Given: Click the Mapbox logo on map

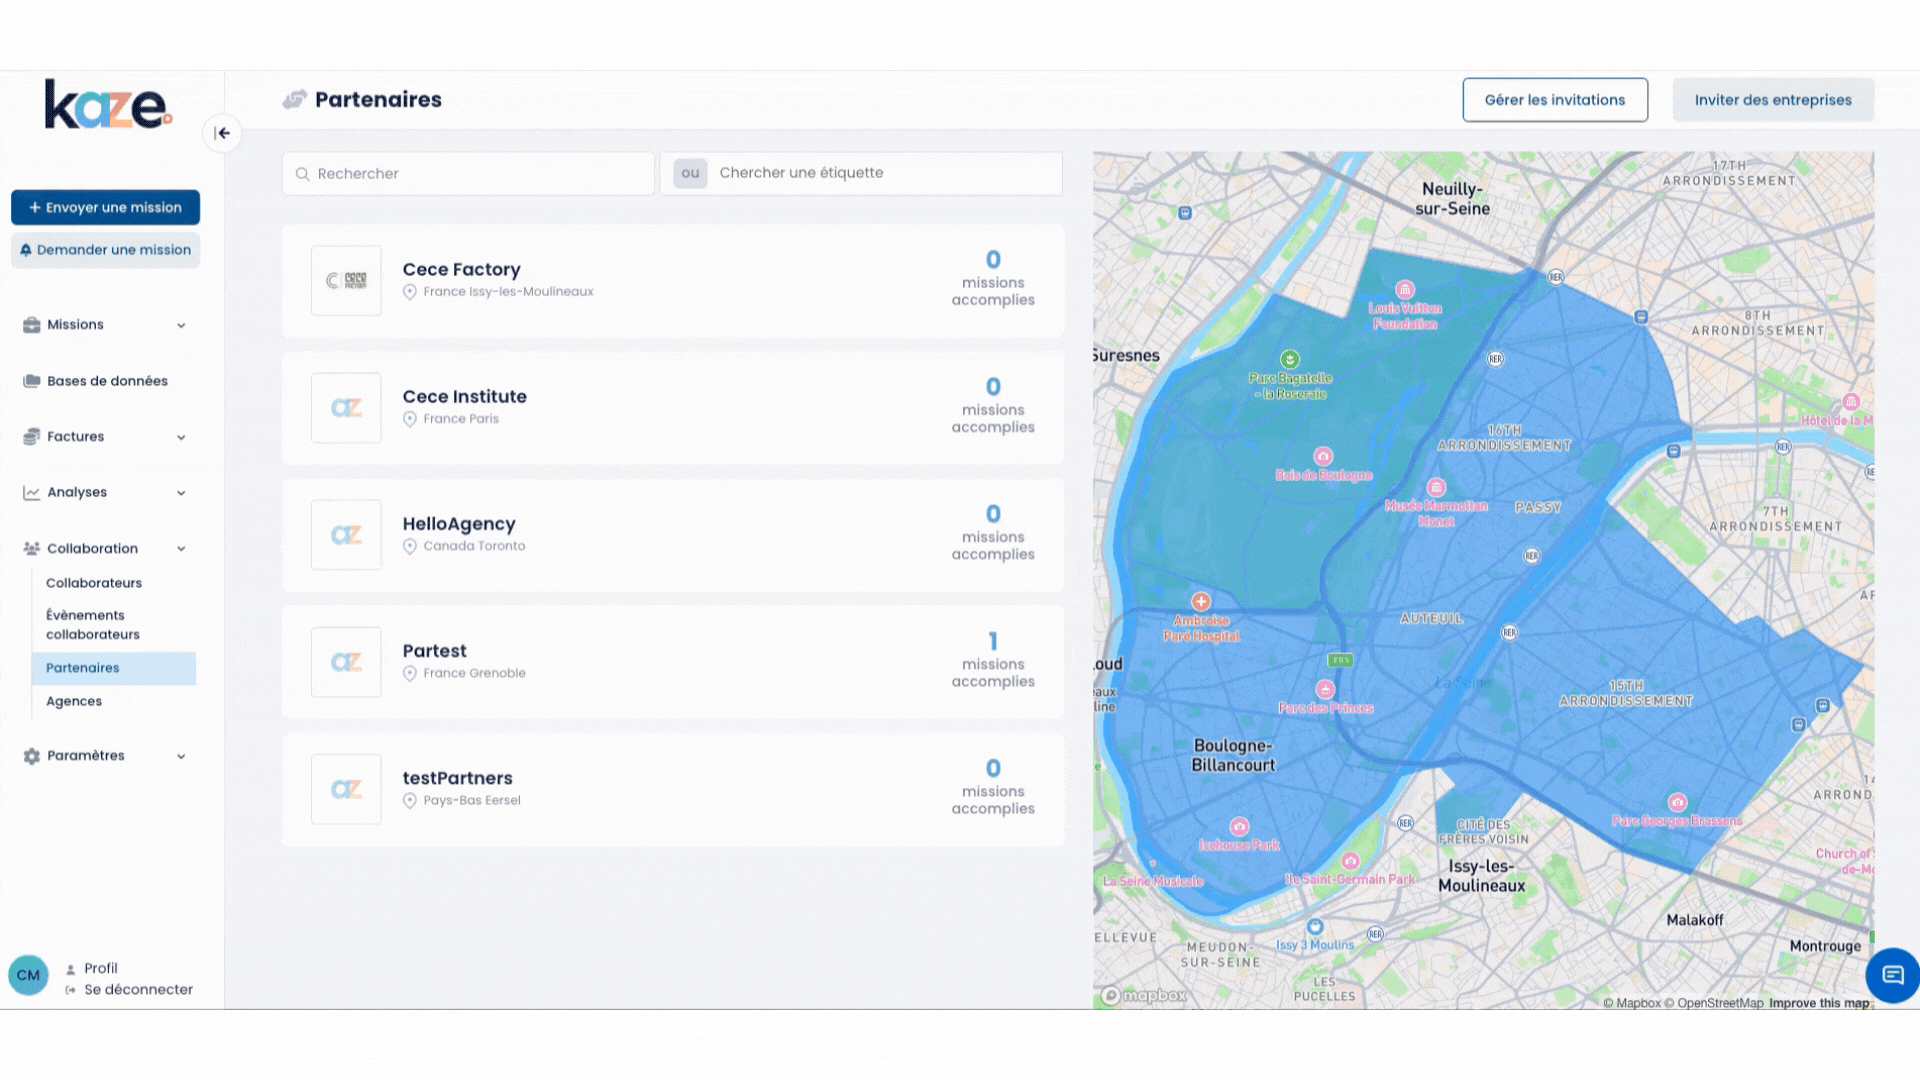Looking at the screenshot, I should 1144,995.
